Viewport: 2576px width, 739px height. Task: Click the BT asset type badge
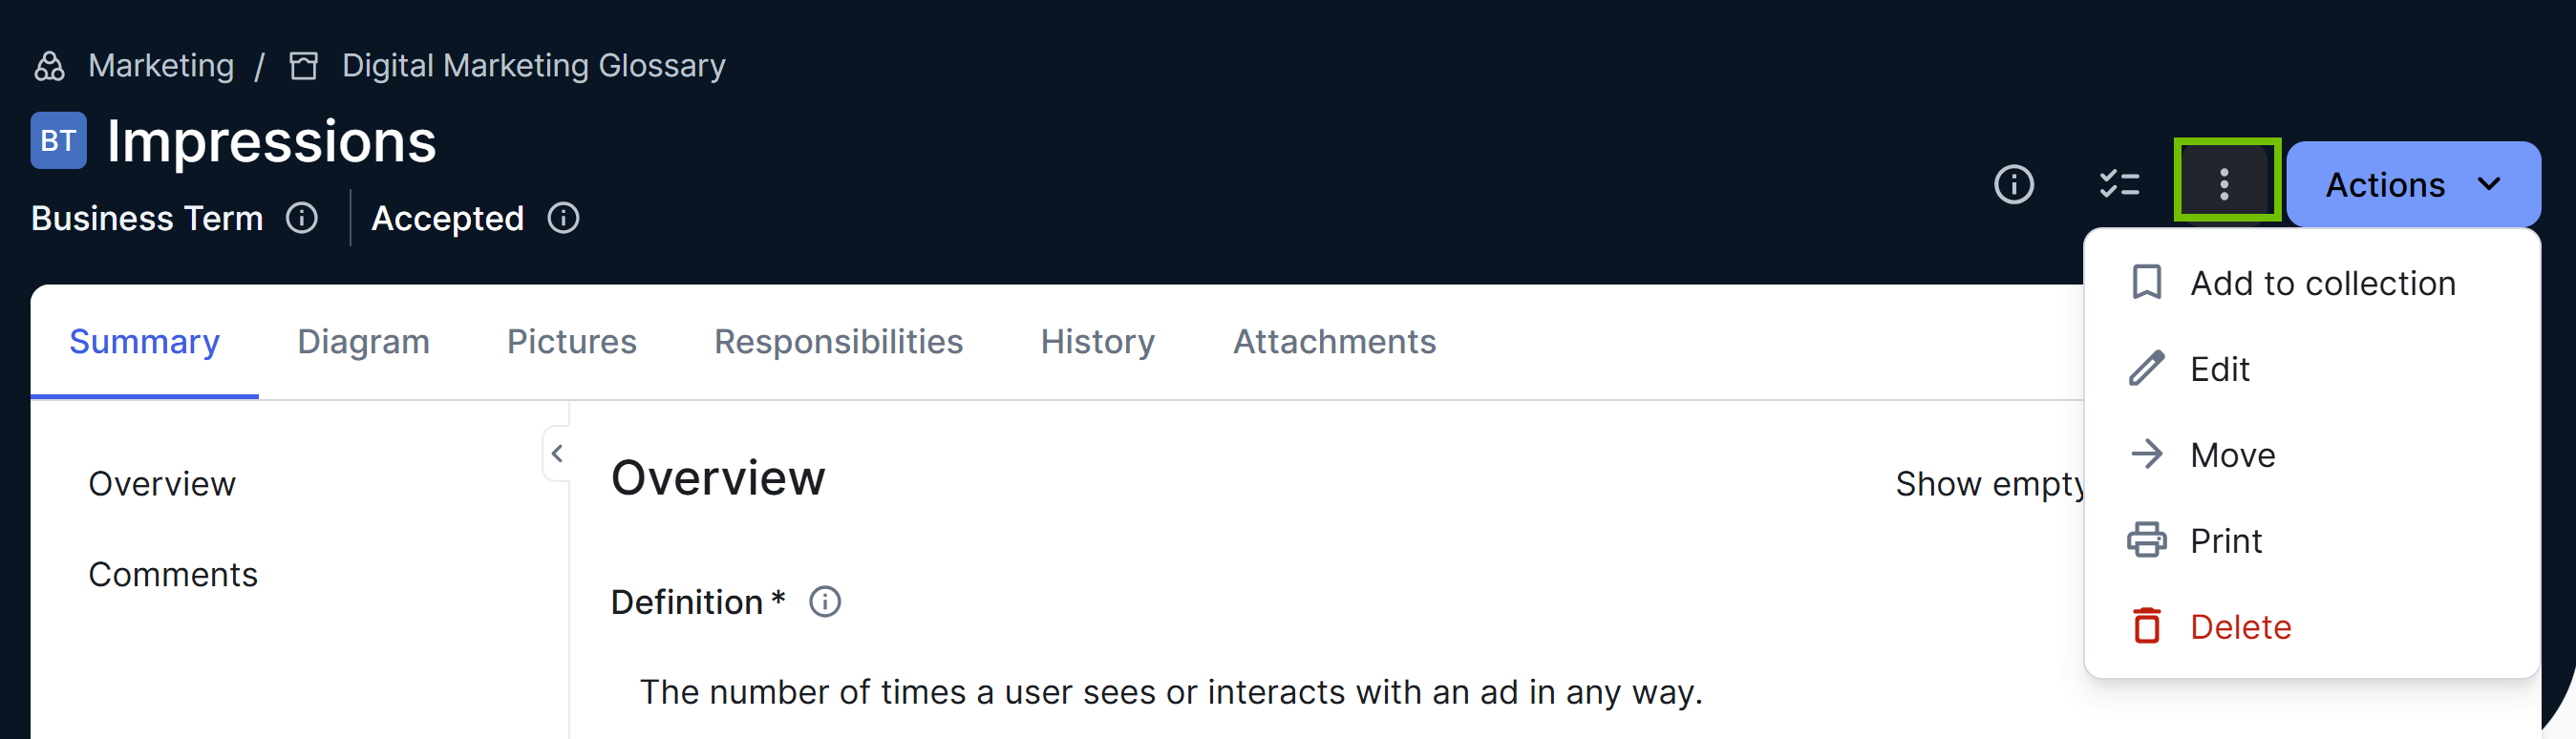[59, 140]
